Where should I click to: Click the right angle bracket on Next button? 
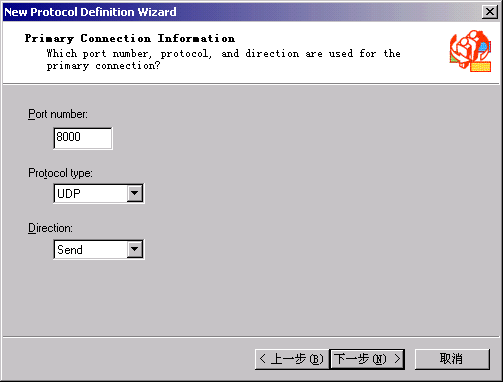pyautogui.click(x=397, y=359)
